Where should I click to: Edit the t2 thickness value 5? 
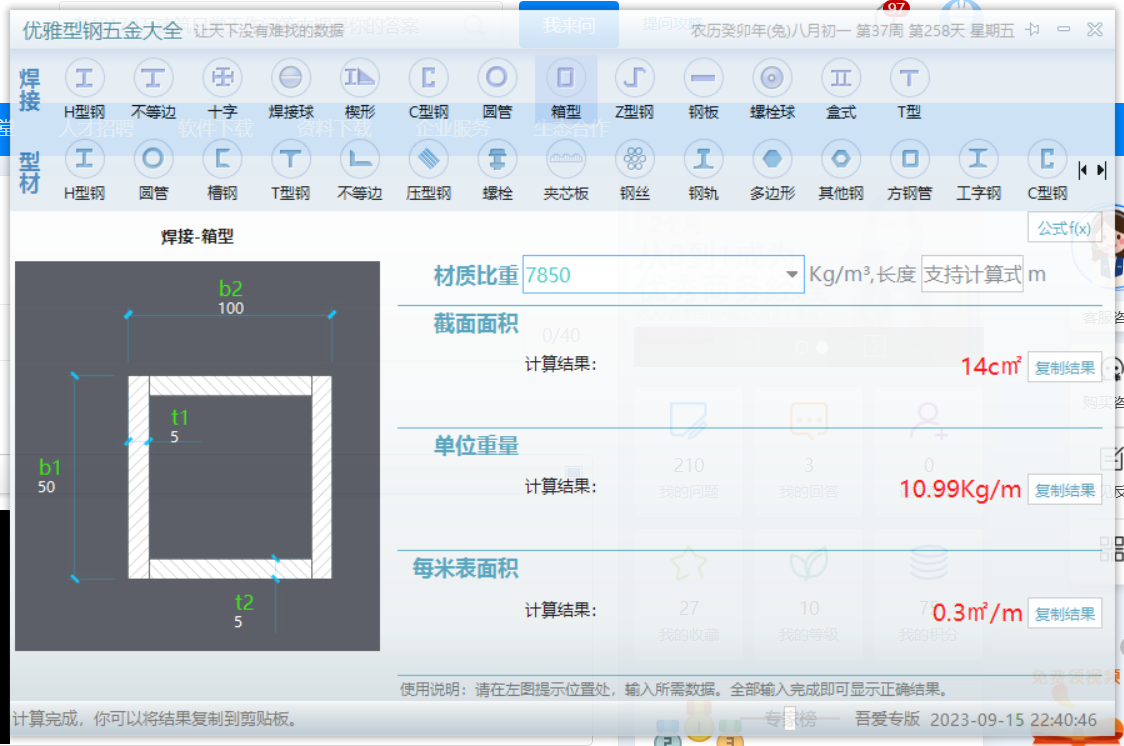point(238,622)
